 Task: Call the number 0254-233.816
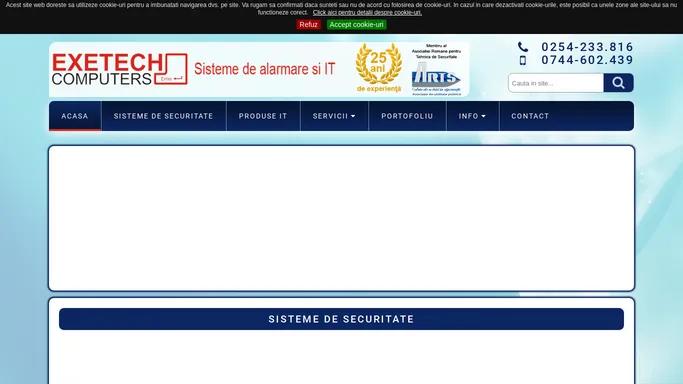point(587,47)
